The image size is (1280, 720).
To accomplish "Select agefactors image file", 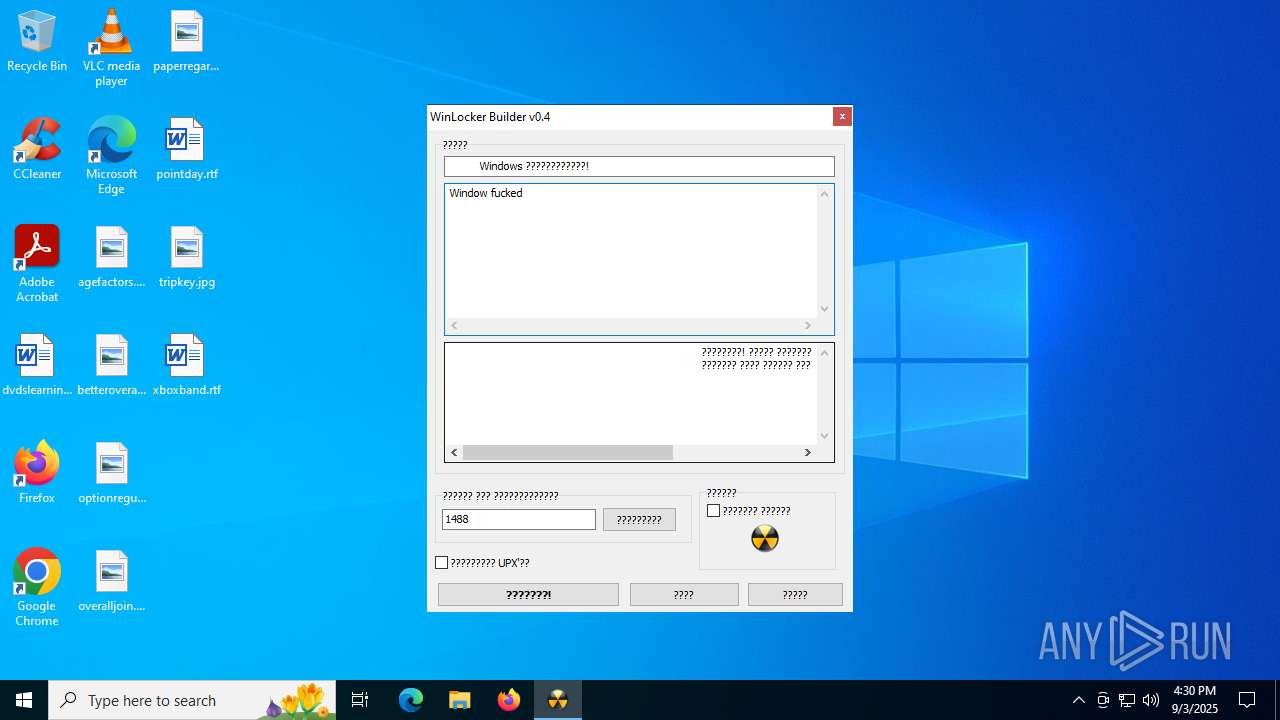I will (x=111, y=257).
